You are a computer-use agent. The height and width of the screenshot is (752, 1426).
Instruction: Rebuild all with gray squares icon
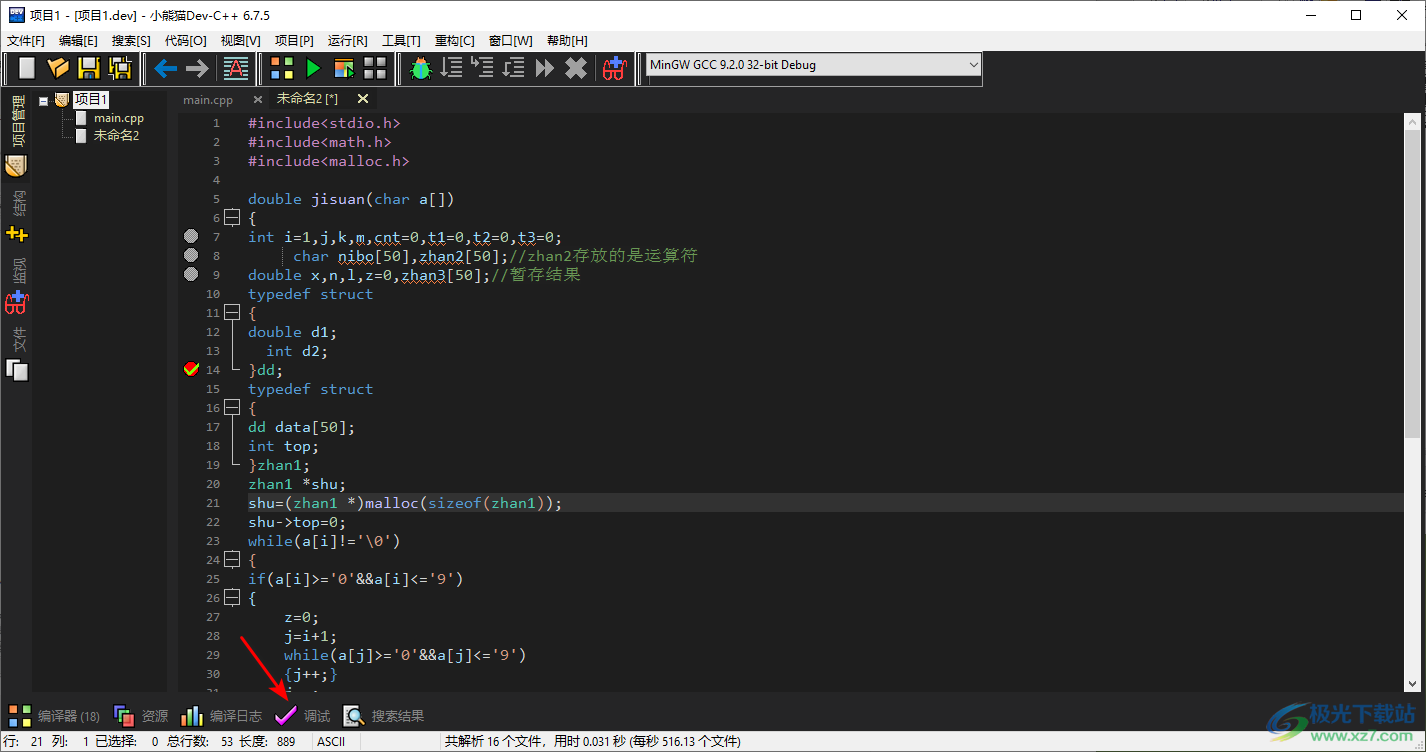(375, 68)
